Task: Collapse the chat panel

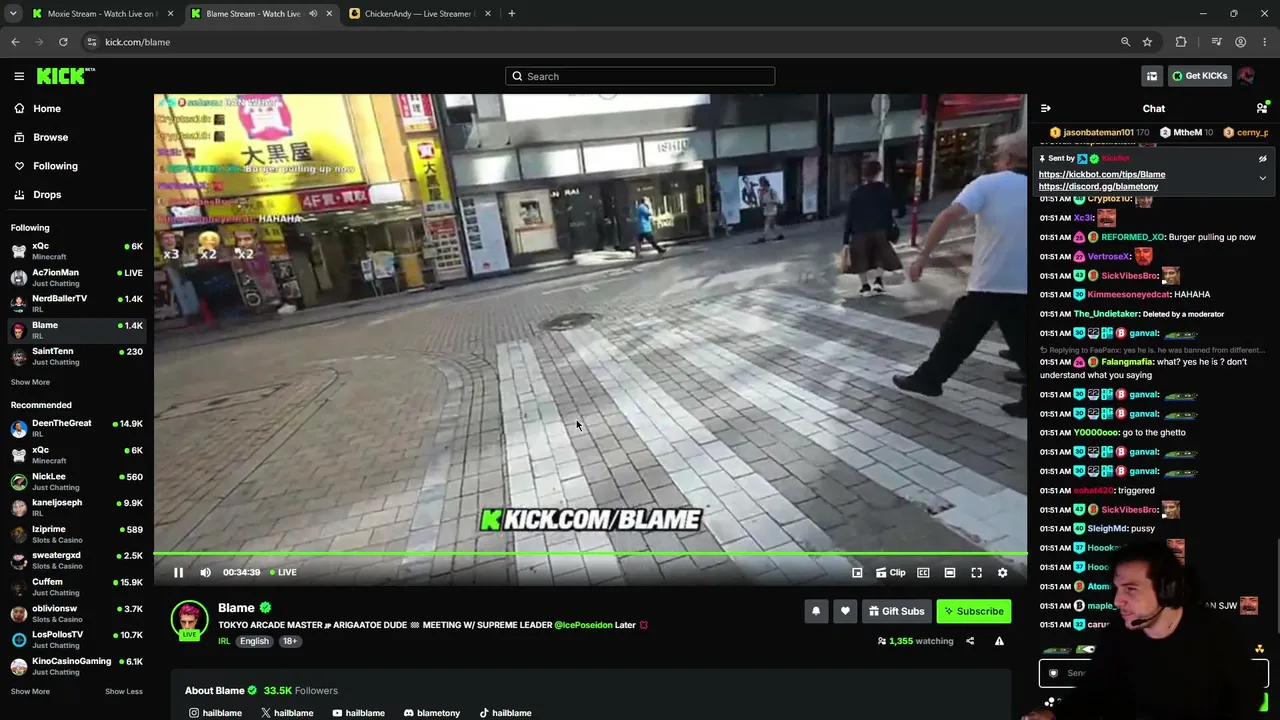Action: (x=1045, y=108)
